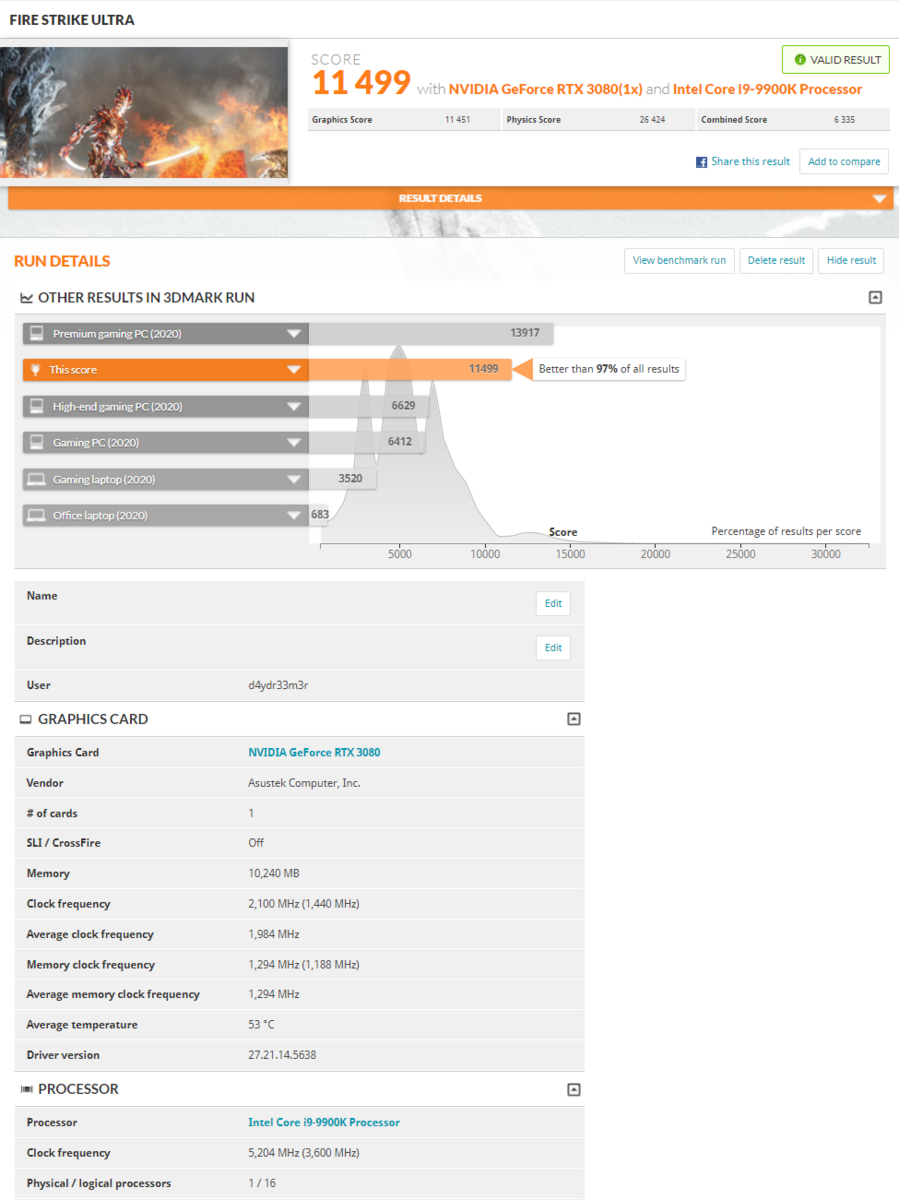The width and height of the screenshot is (899, 1200).
Task: Open the Gaming PC (2020) dropdown arrow
Action: [294, 443]
